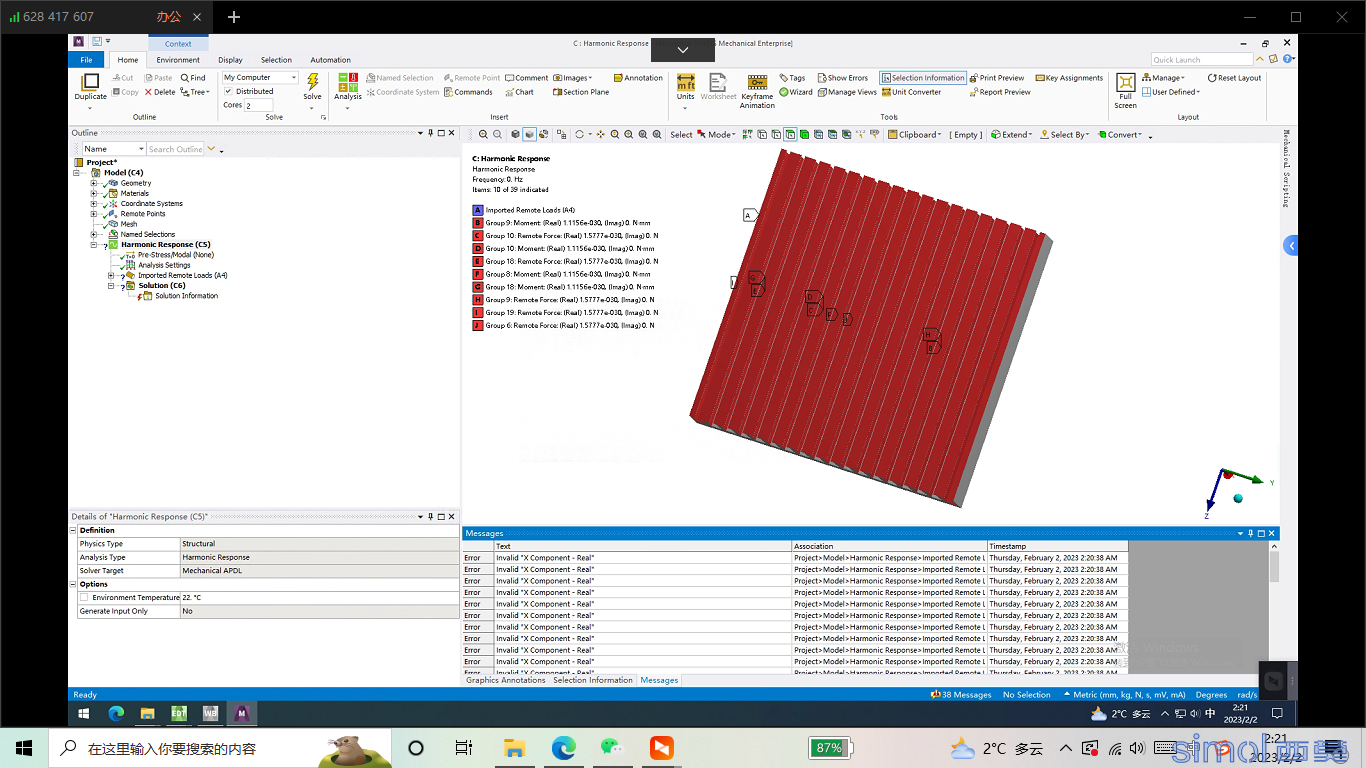
Task: Select Named Selections in the tree
Action: 147,234
